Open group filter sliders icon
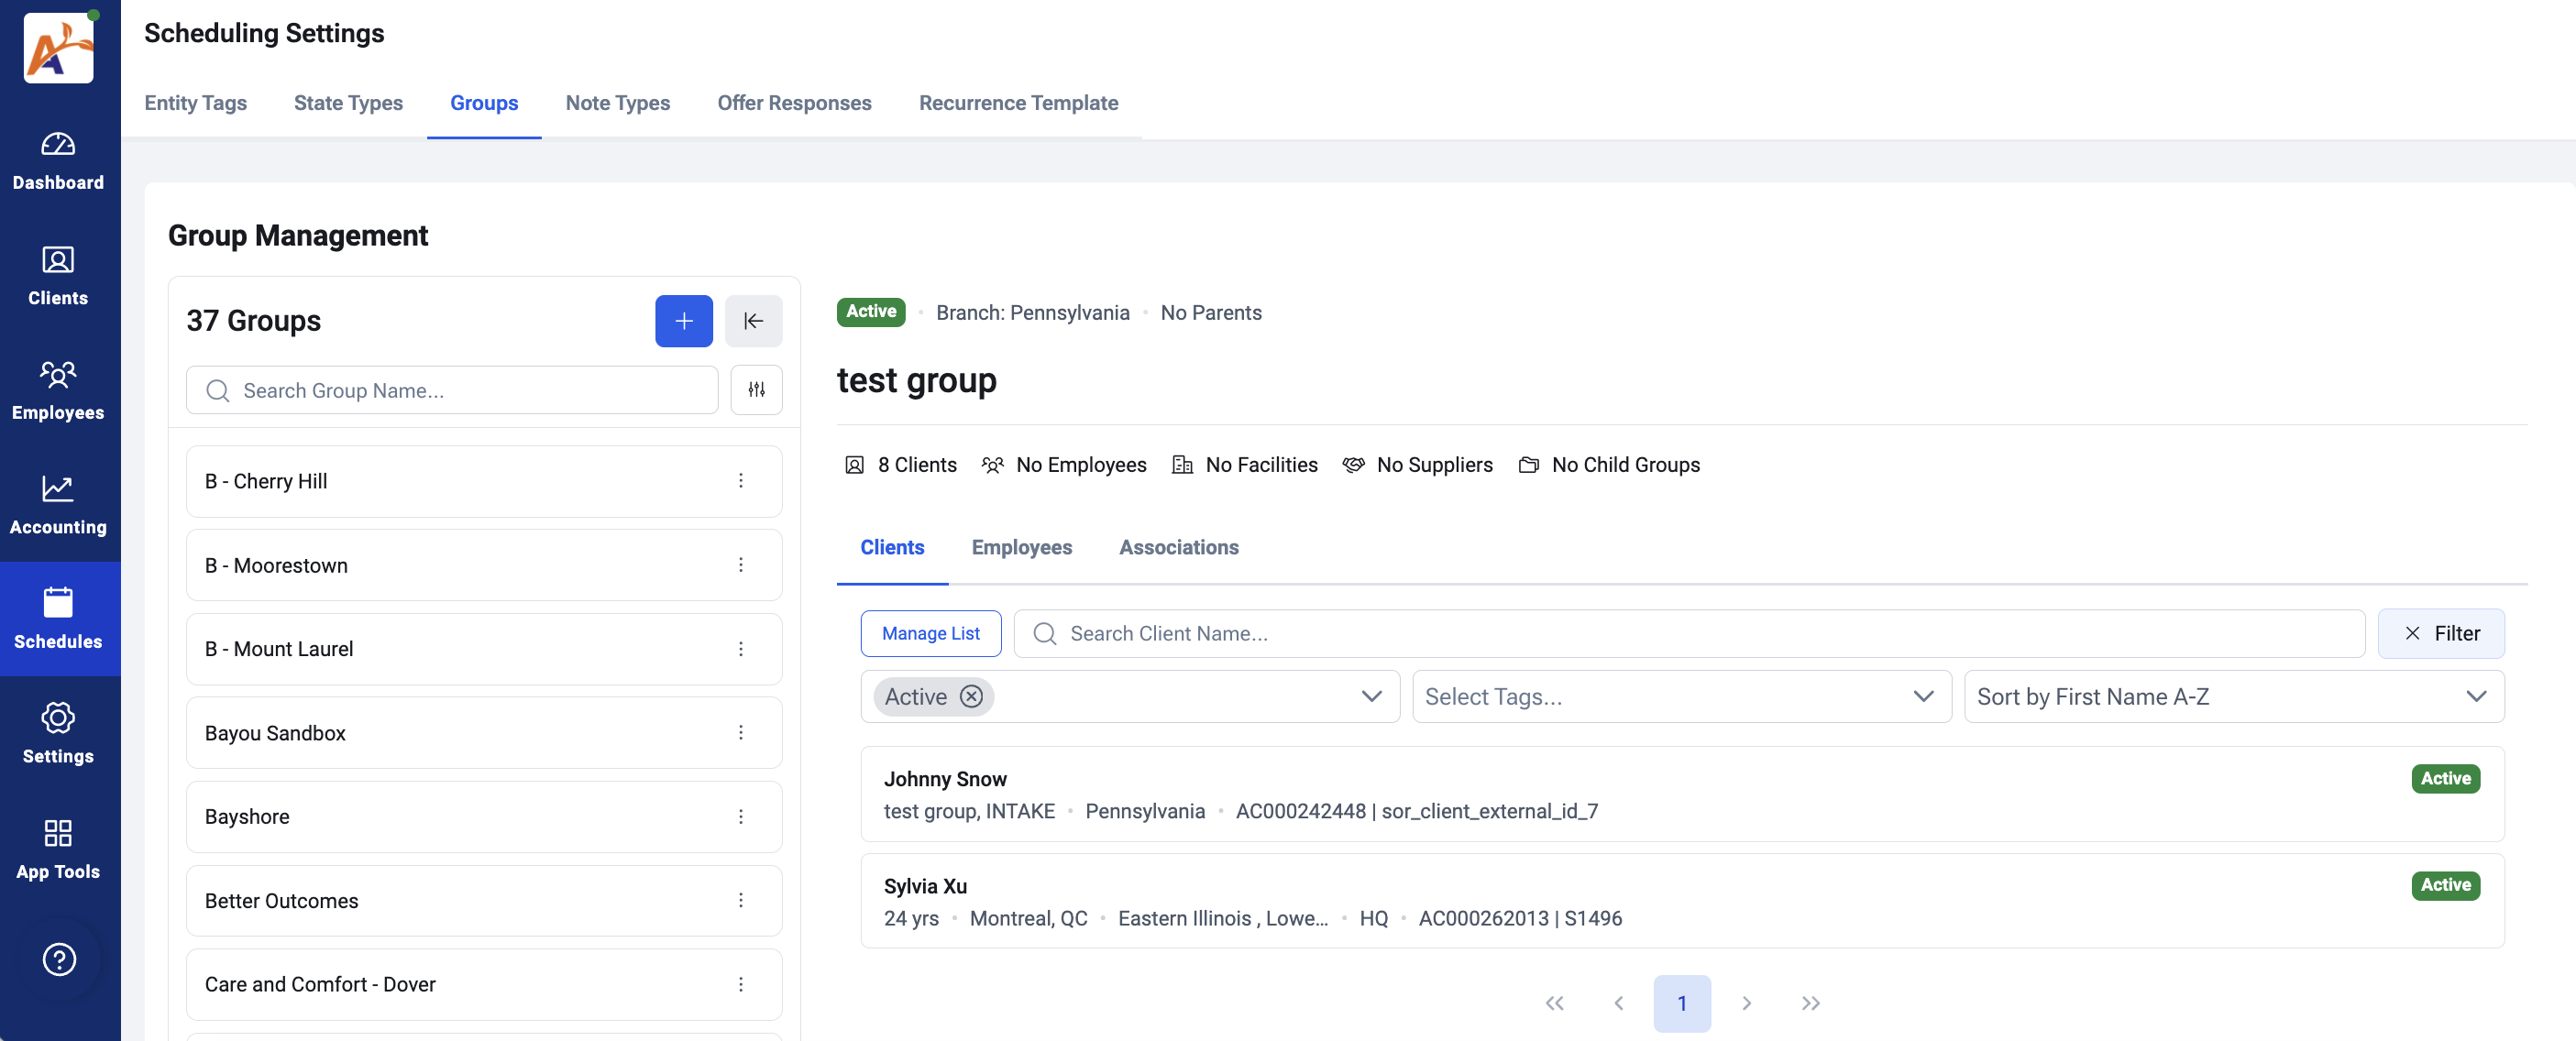 pyautogui.click(x=756, y=390)
